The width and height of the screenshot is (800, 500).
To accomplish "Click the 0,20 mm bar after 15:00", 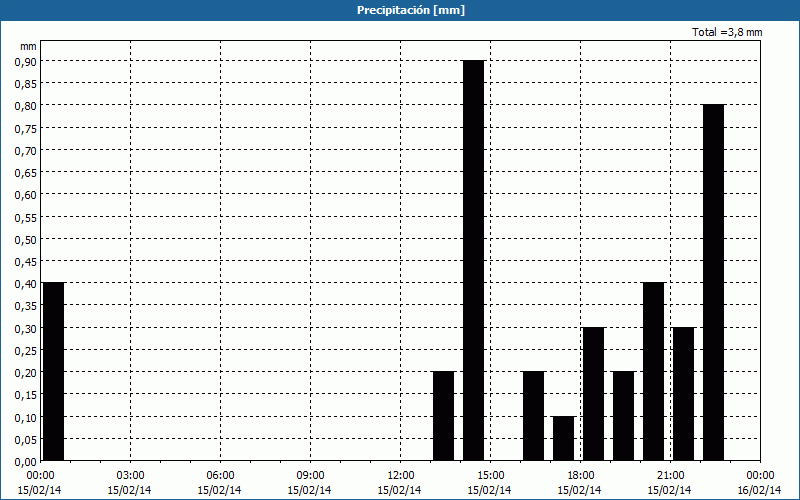I will 534,416.
